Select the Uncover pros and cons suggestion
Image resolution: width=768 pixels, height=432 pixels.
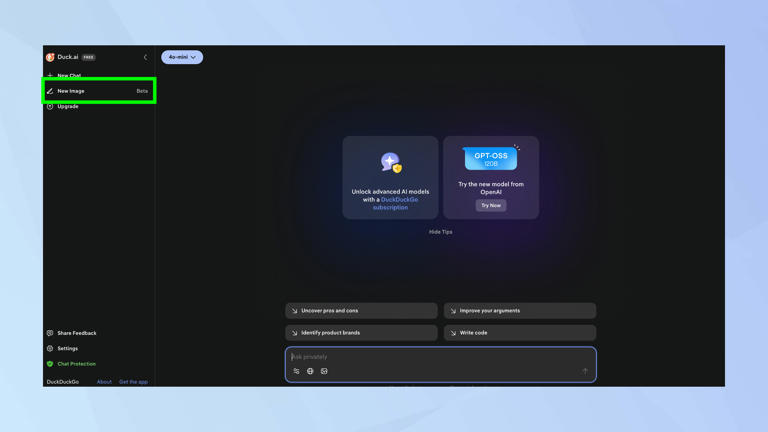coord(361,311)
